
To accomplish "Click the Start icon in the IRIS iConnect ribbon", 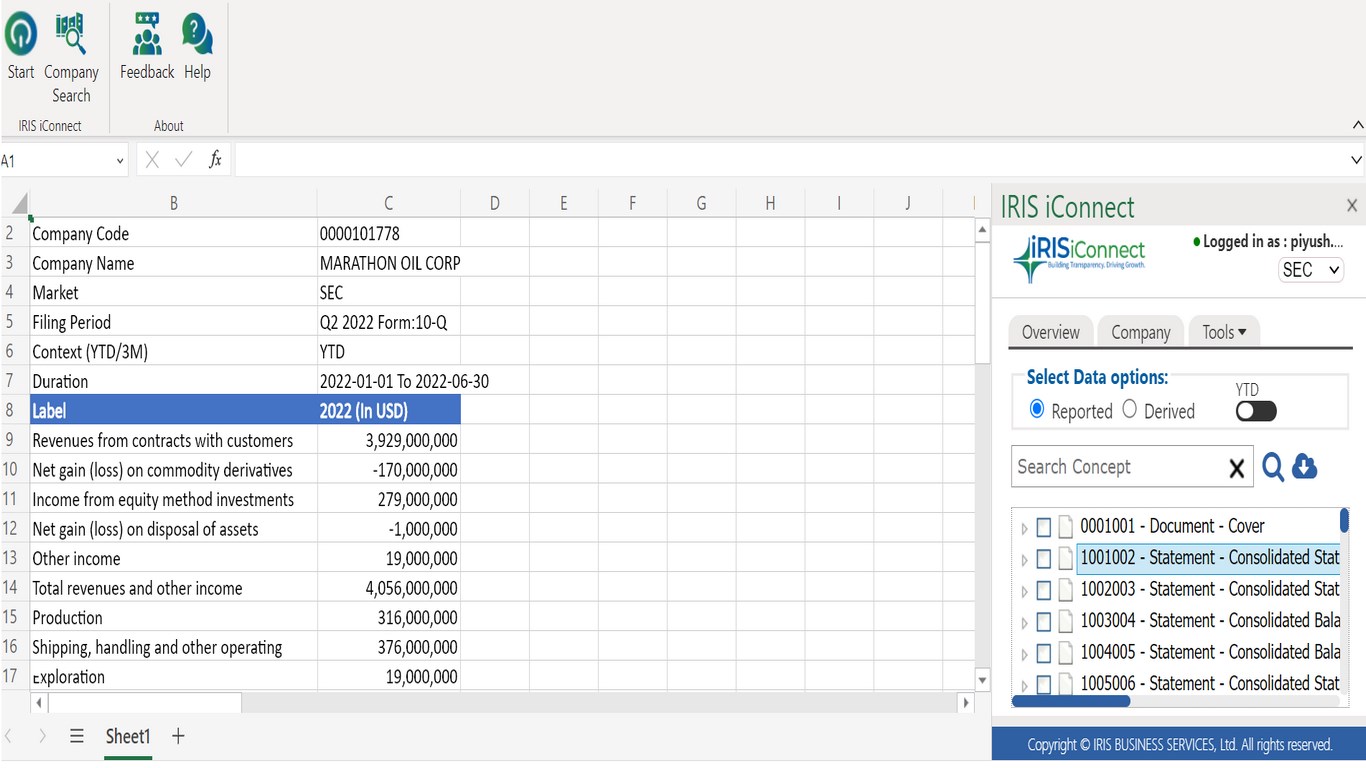I will click(21, 35).
